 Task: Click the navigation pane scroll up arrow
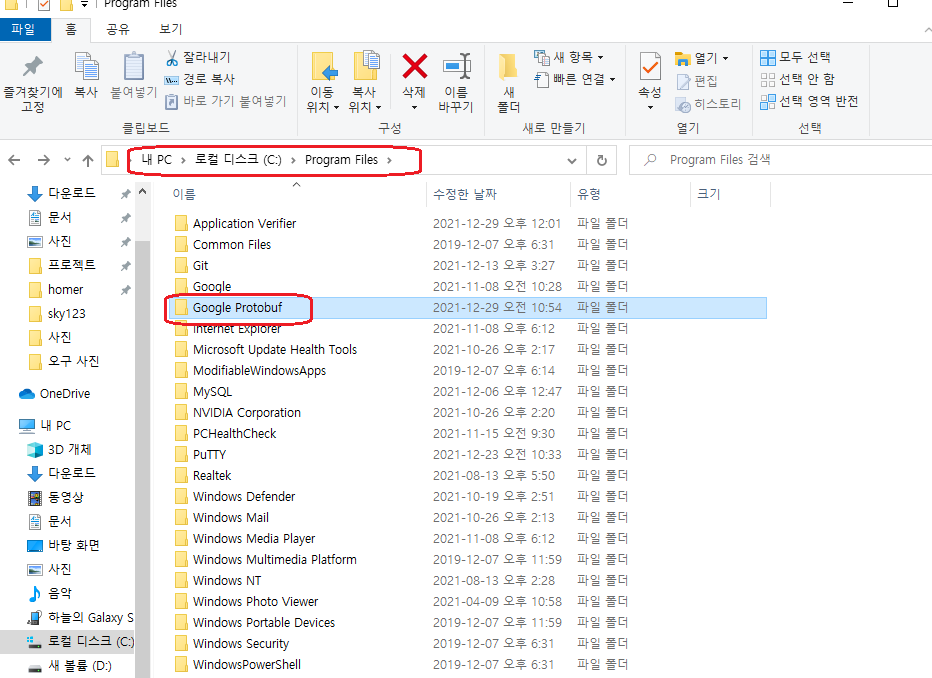click(x=142, y=191)
